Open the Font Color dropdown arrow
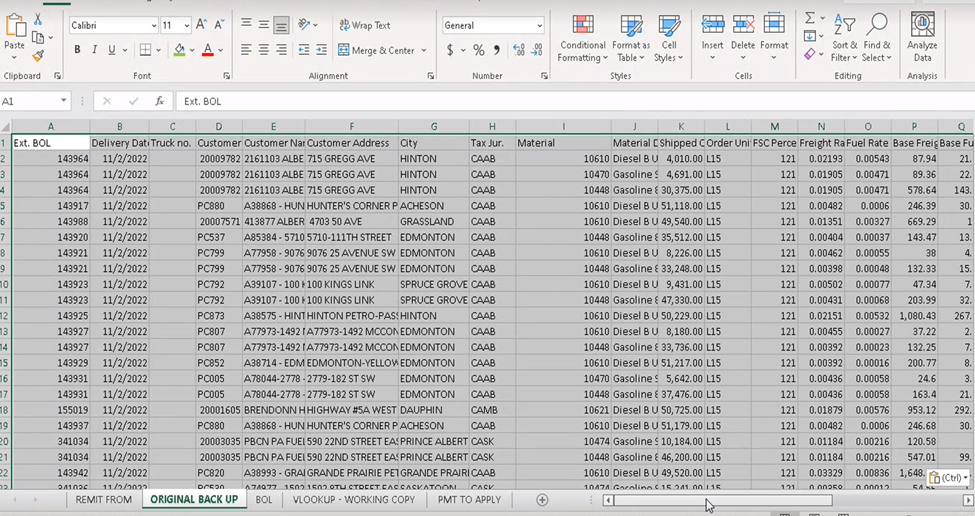The image size is (975, 516). pos(221,50)
